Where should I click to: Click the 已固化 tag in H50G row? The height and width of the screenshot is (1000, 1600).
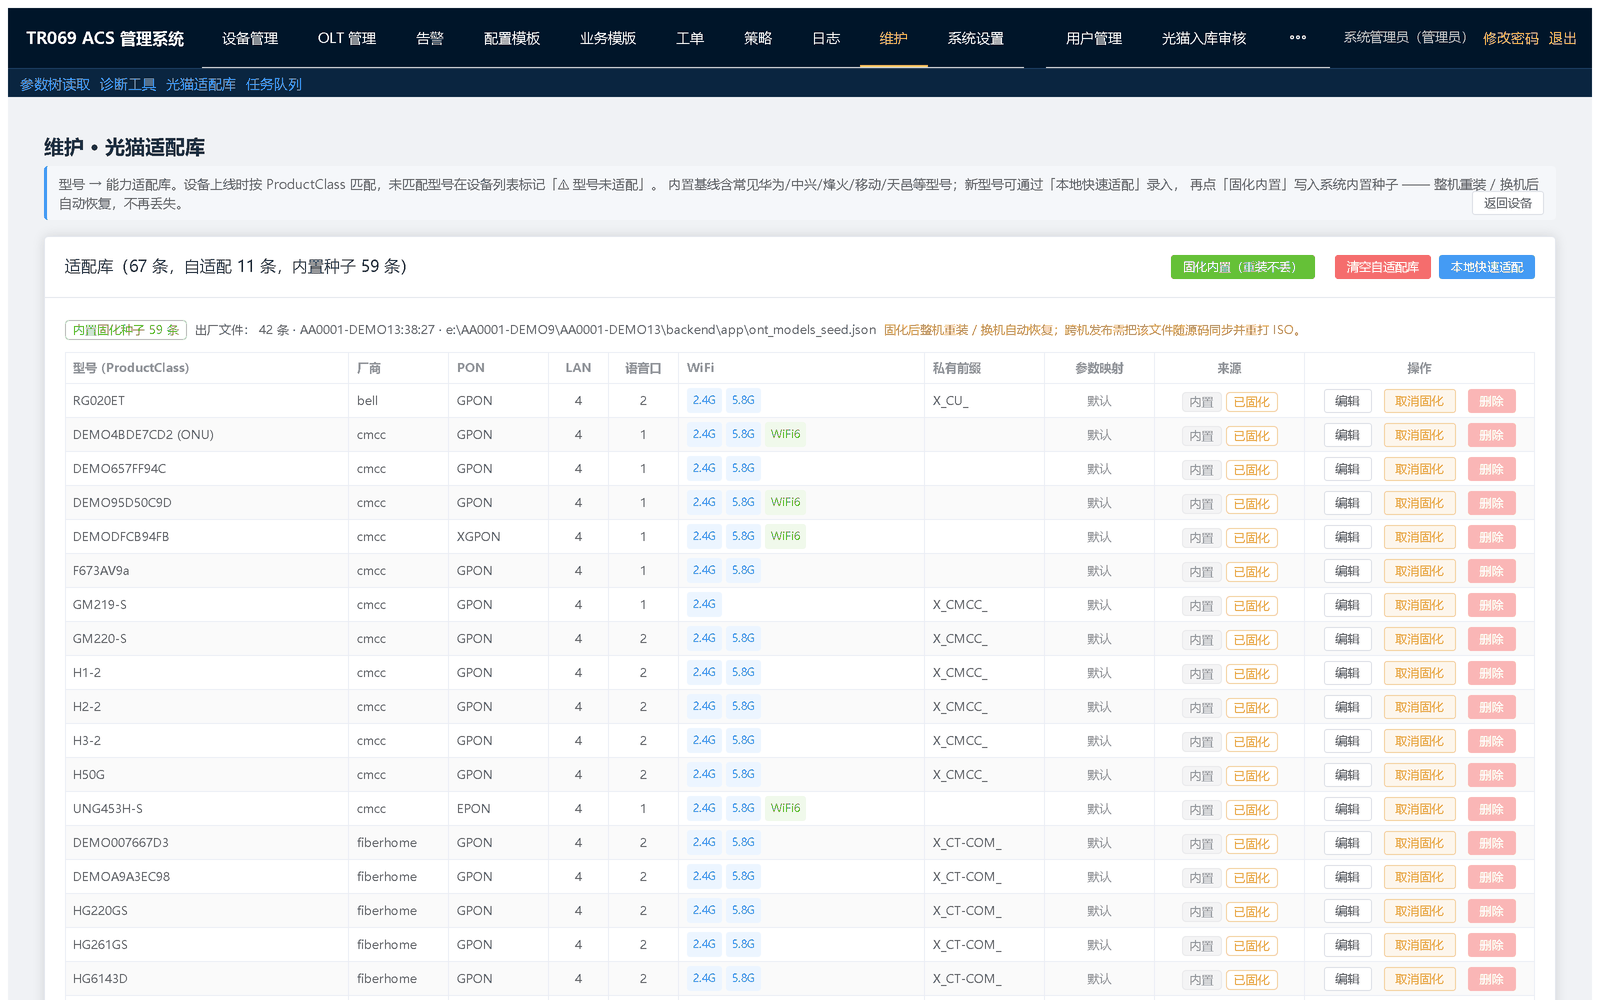pos(1251,776)
